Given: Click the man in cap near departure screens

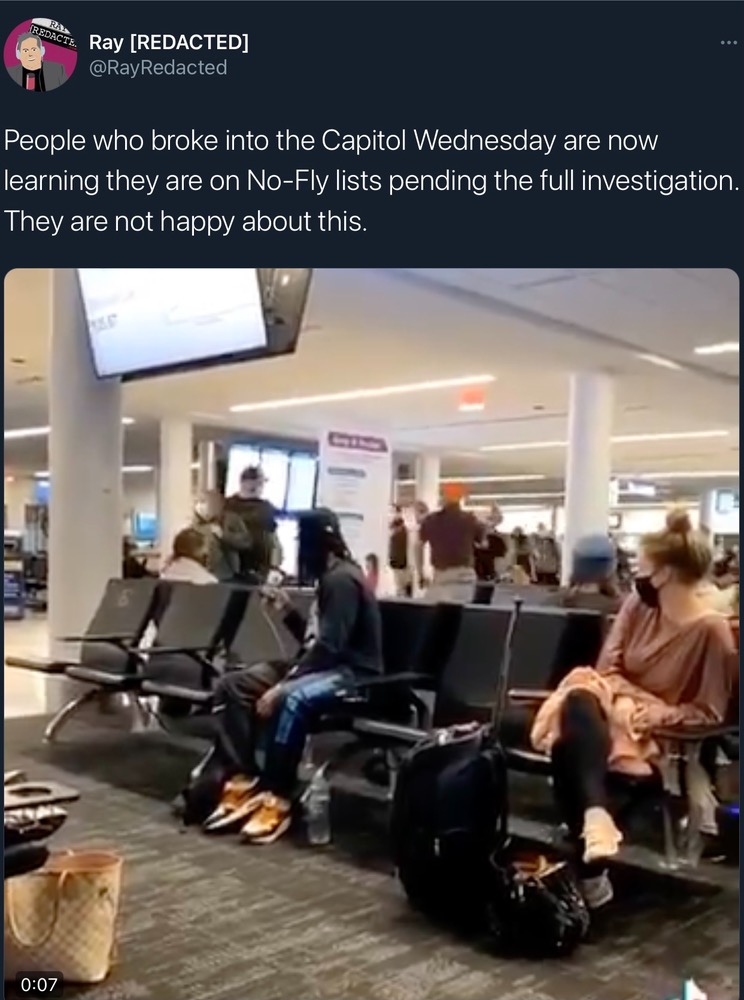Looking at the screenshot, I should (x=251, y=523).
